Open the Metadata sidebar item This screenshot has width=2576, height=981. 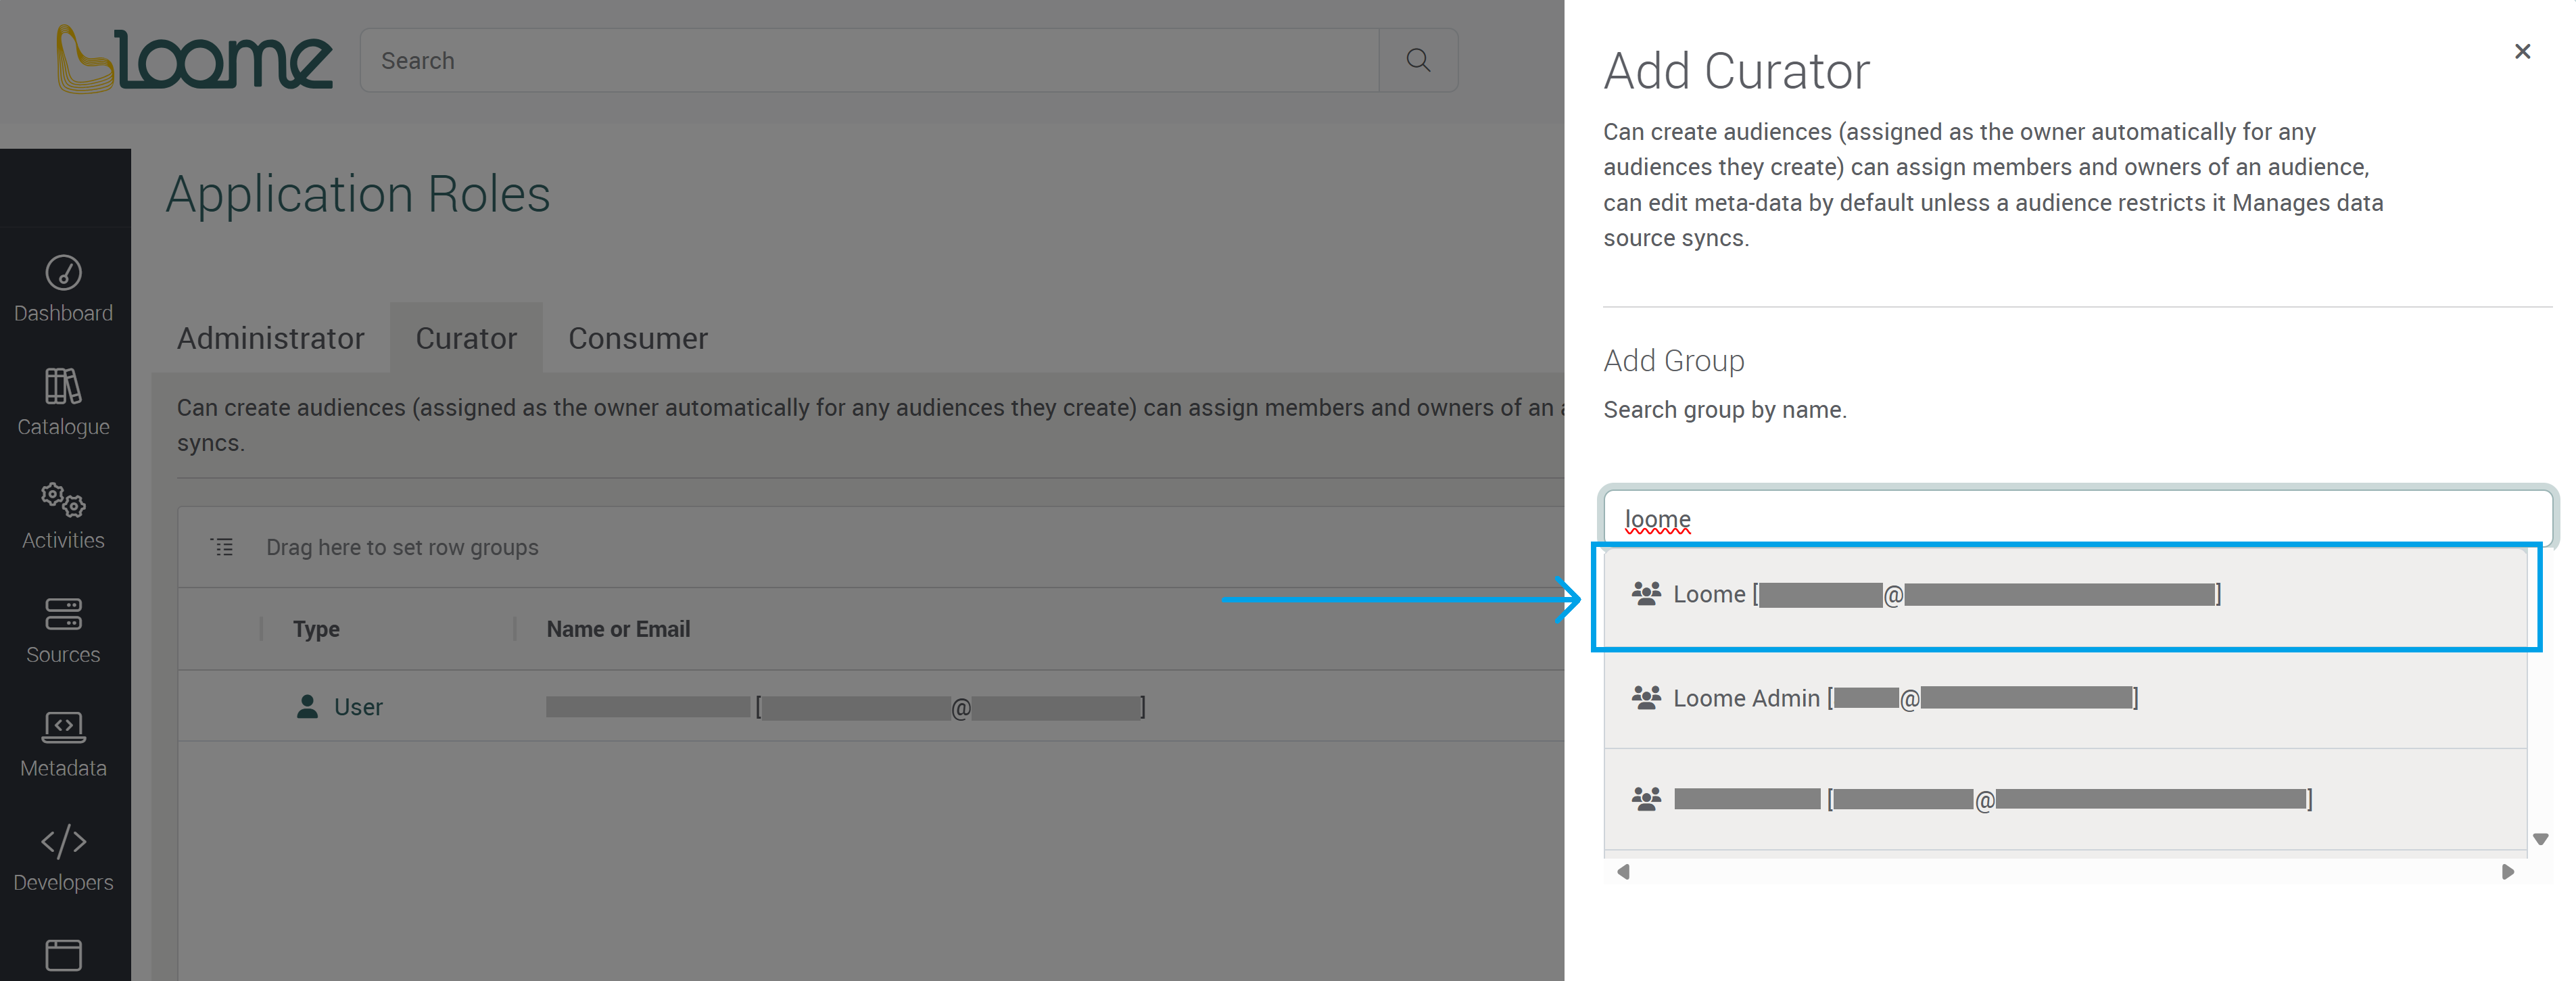[x=64, y=745]
